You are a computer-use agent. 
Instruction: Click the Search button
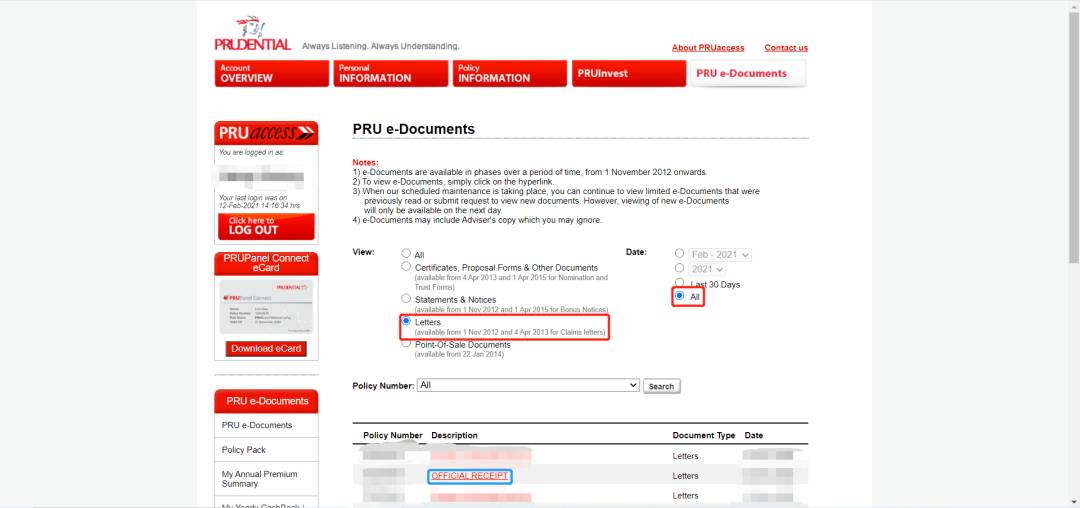[661, 386]
